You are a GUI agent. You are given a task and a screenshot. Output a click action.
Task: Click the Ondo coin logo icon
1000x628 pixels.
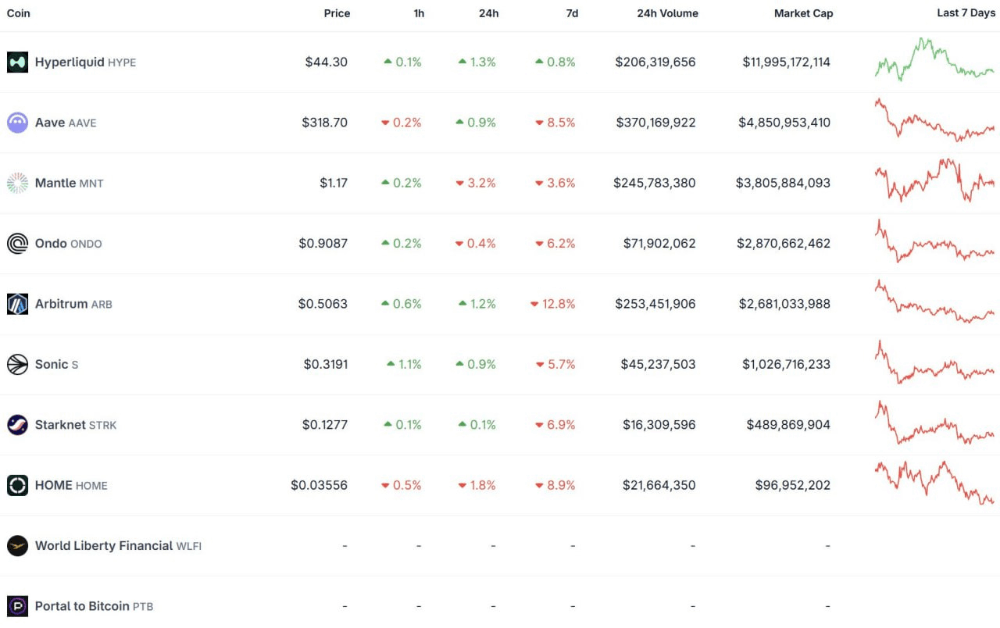point(17,244)
